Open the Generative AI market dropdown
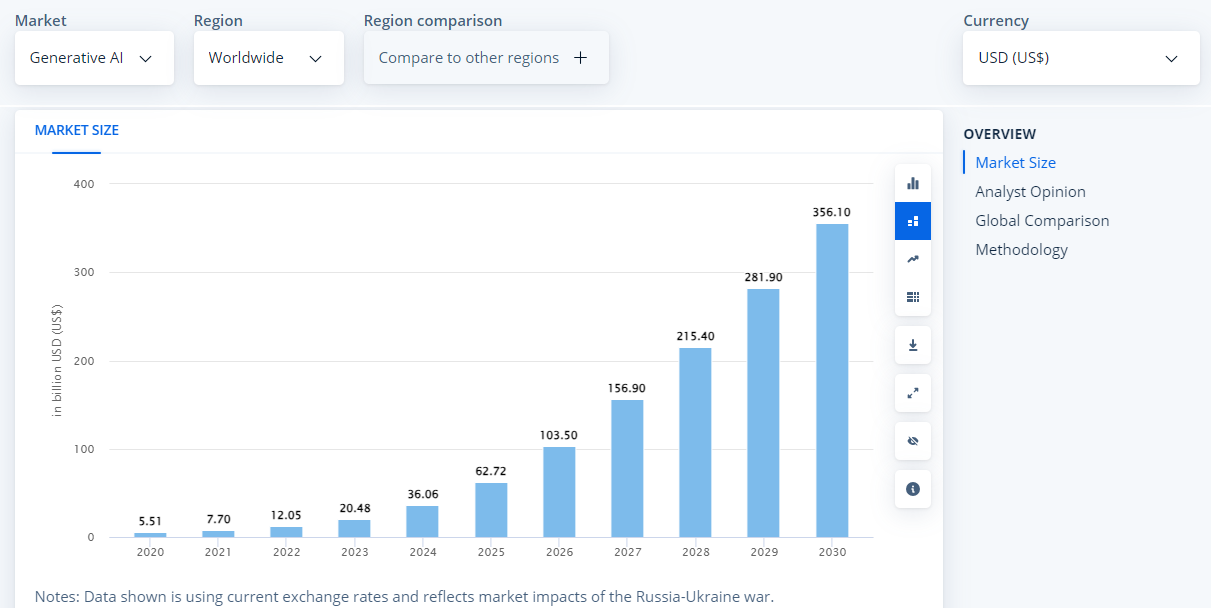 coord(94,58)
